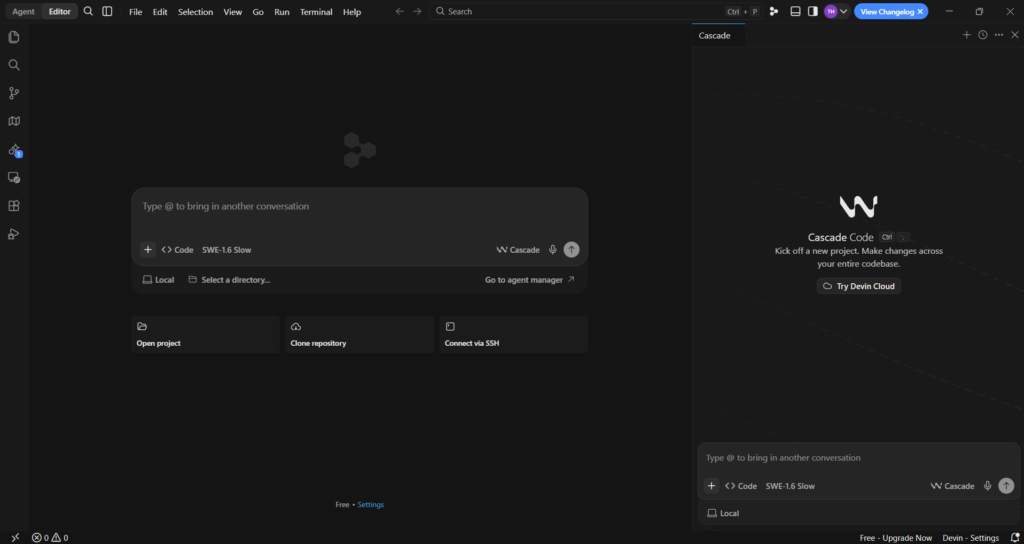The height and width of the screenshot is (544, 1024).
Task: Open Run and Debug icon in sidebar
Action: click(14, 234)
